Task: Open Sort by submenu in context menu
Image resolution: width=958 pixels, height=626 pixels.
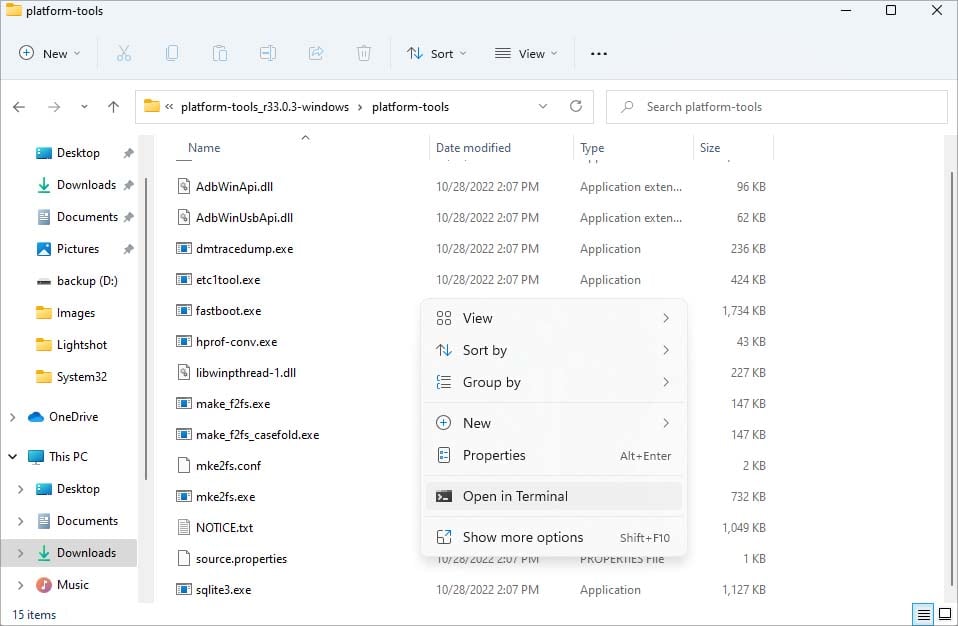Action: (x=554, y=350)
